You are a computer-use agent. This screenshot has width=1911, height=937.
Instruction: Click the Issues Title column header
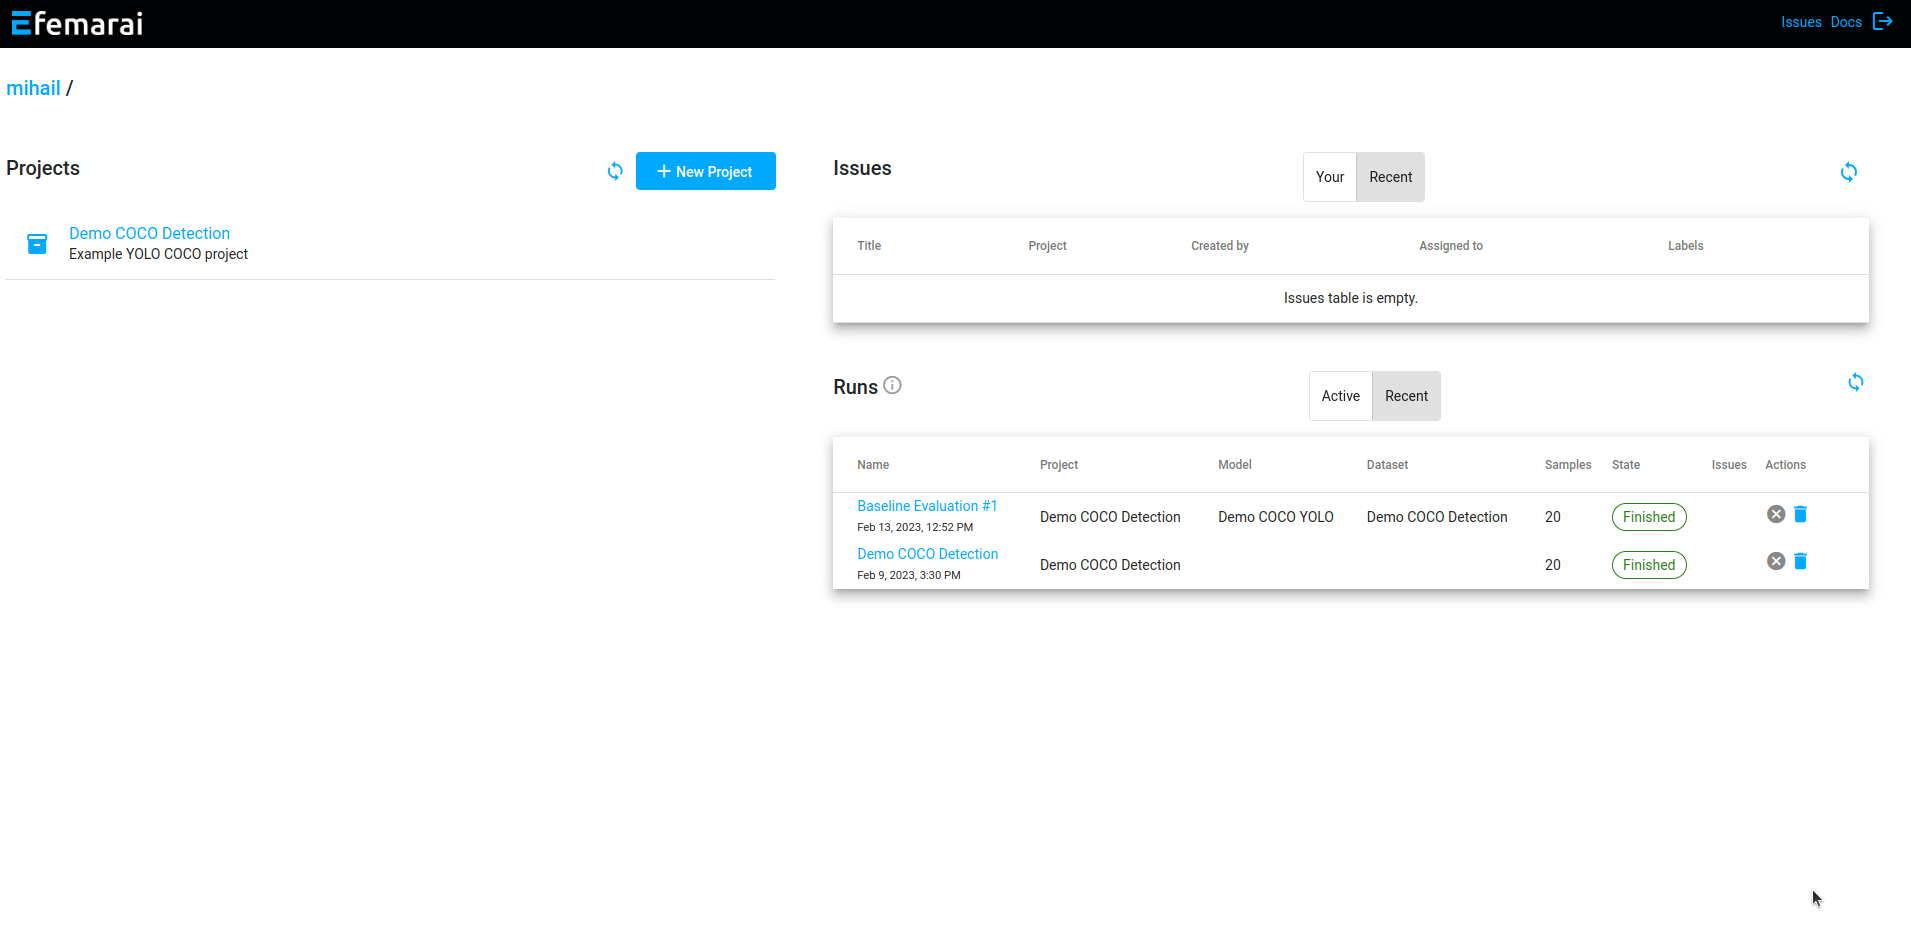pos(869,246)
